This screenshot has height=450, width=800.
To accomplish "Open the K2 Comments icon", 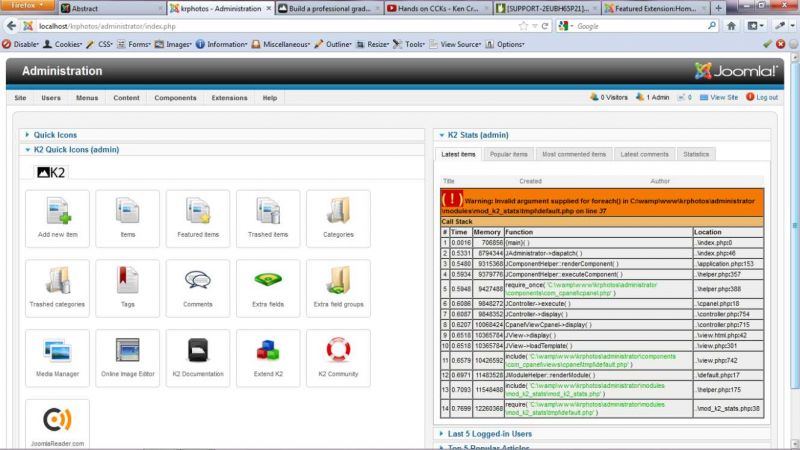I will (198, 288).
